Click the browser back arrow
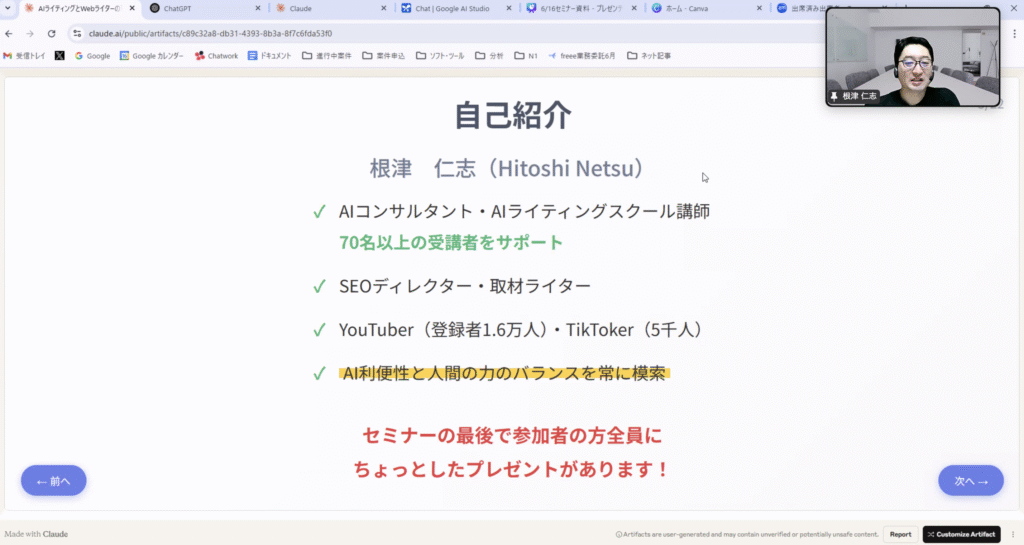 10,33
